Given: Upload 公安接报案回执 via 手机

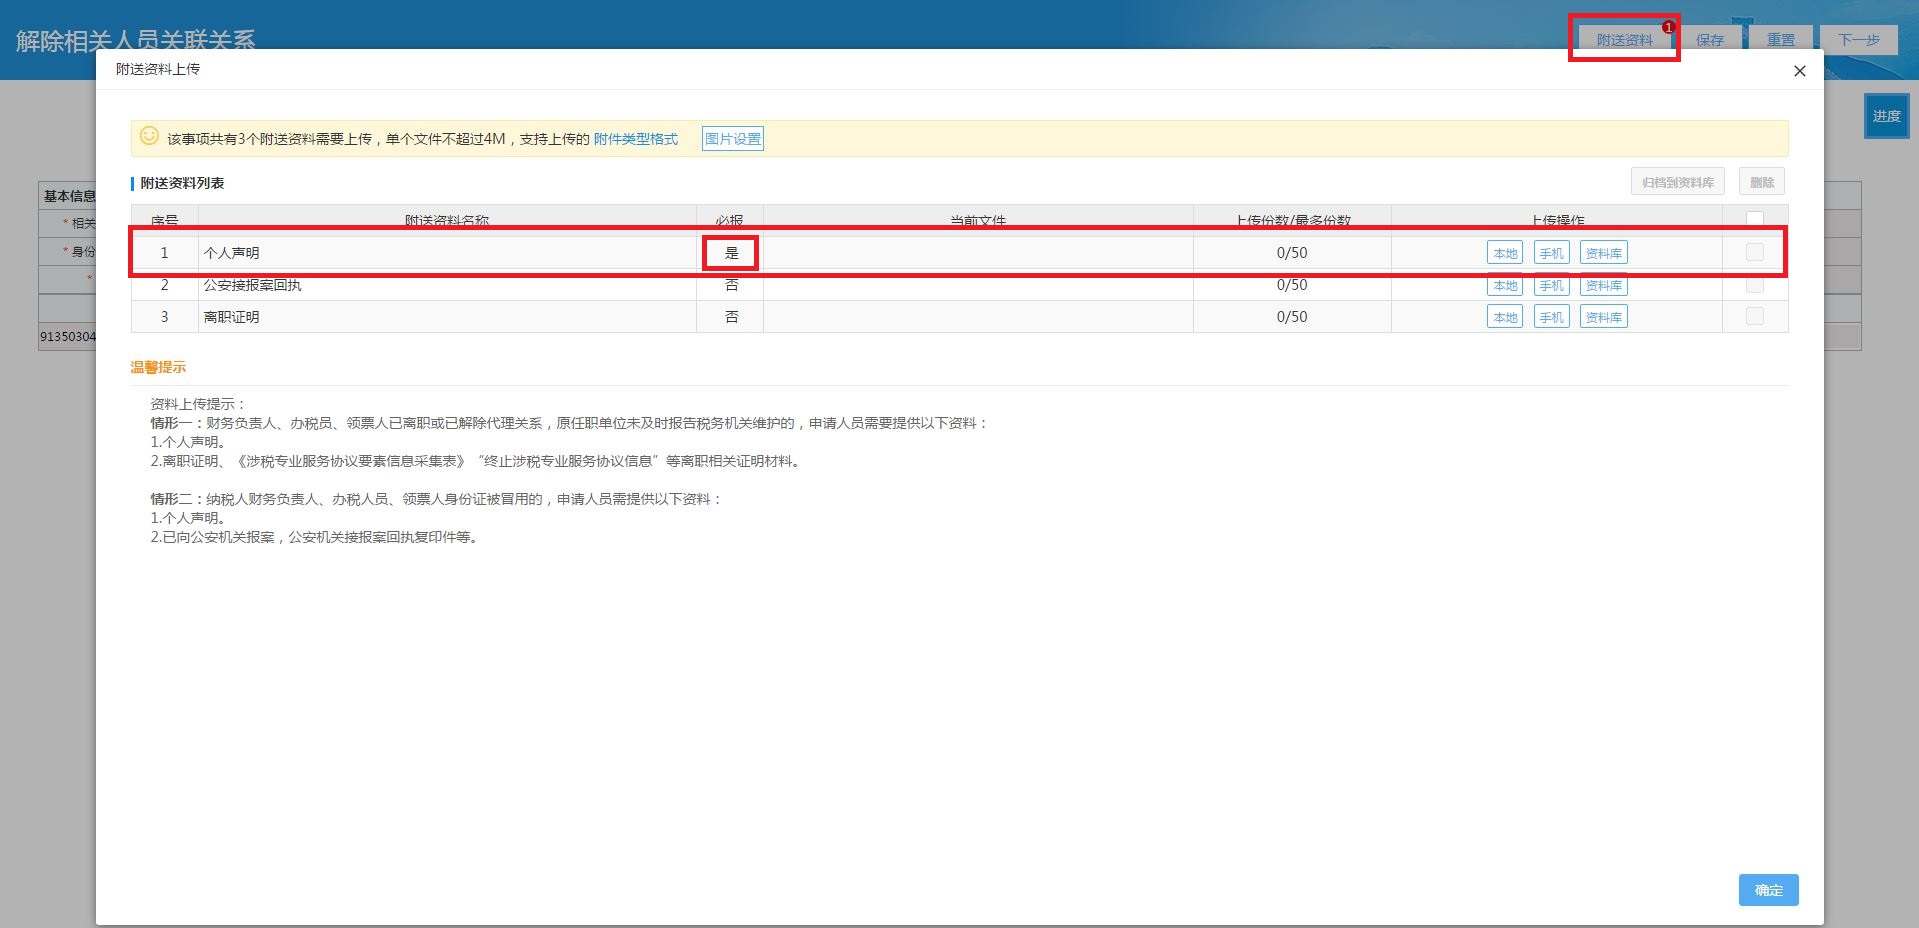Looking at the screenshot, I should tap(1551, 286).
